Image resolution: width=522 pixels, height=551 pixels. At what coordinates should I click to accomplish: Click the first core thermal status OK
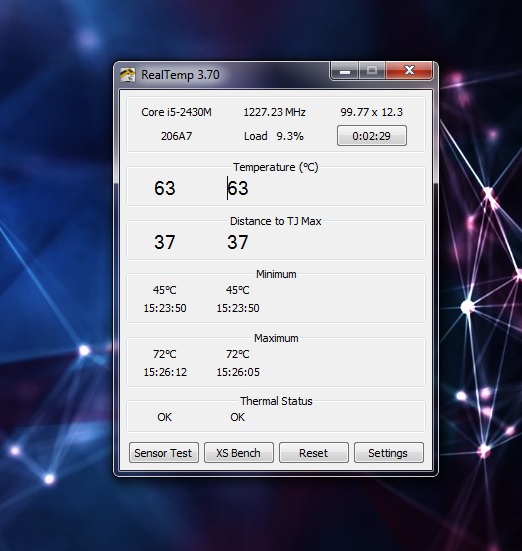(x=165, y=417)
